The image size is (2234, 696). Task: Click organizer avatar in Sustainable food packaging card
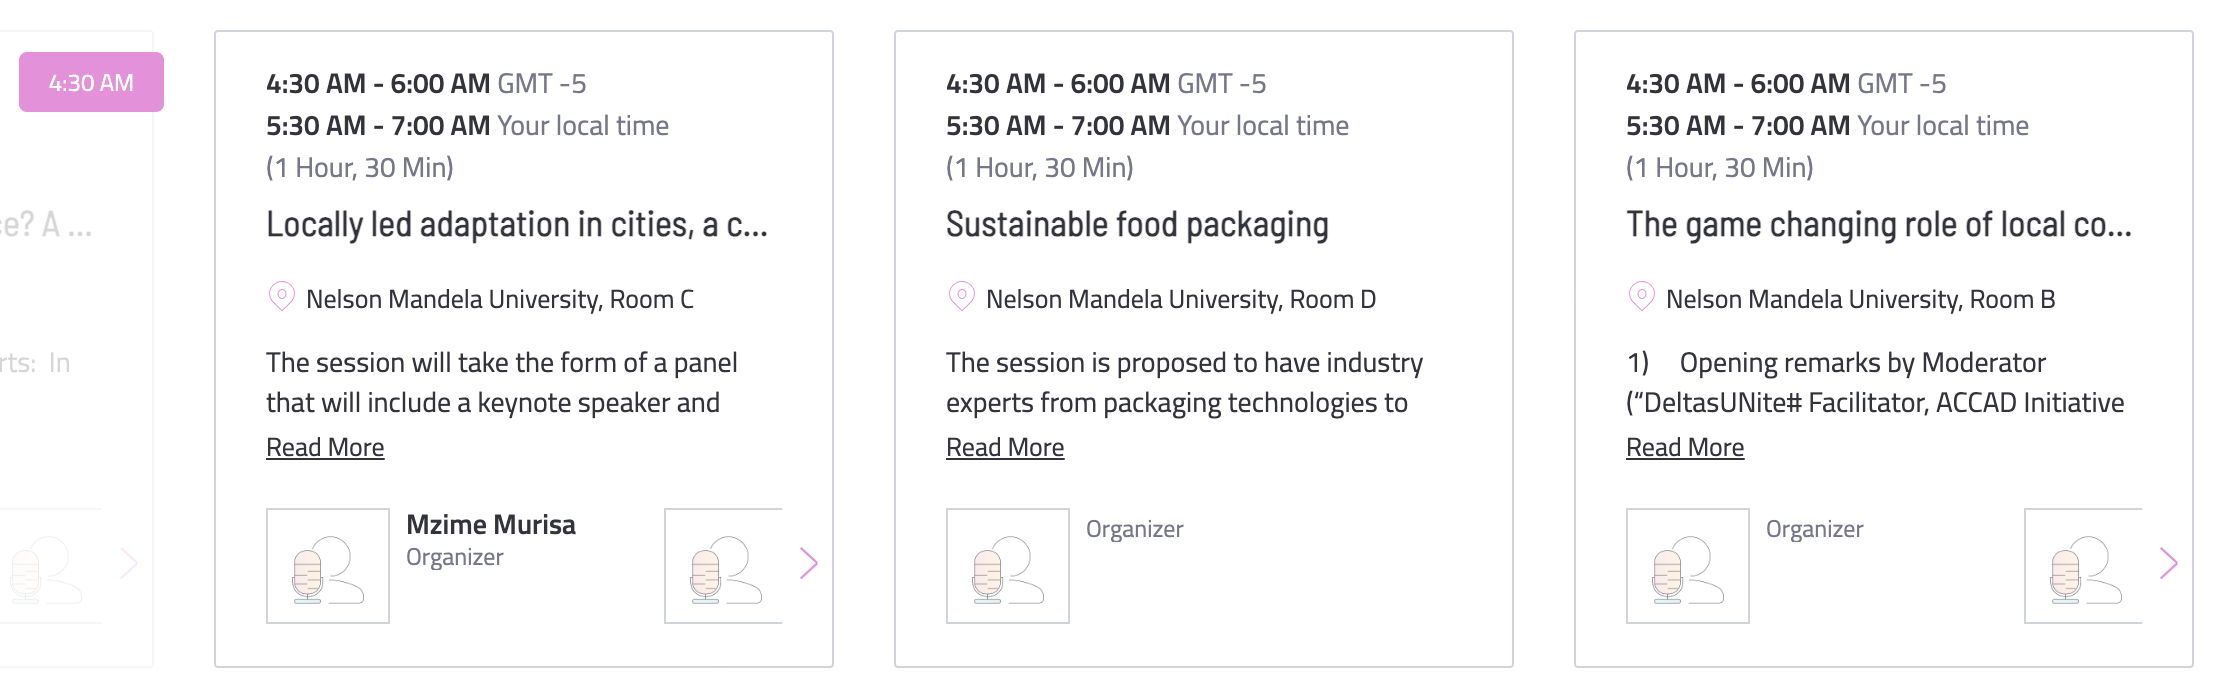point(1008,566)
